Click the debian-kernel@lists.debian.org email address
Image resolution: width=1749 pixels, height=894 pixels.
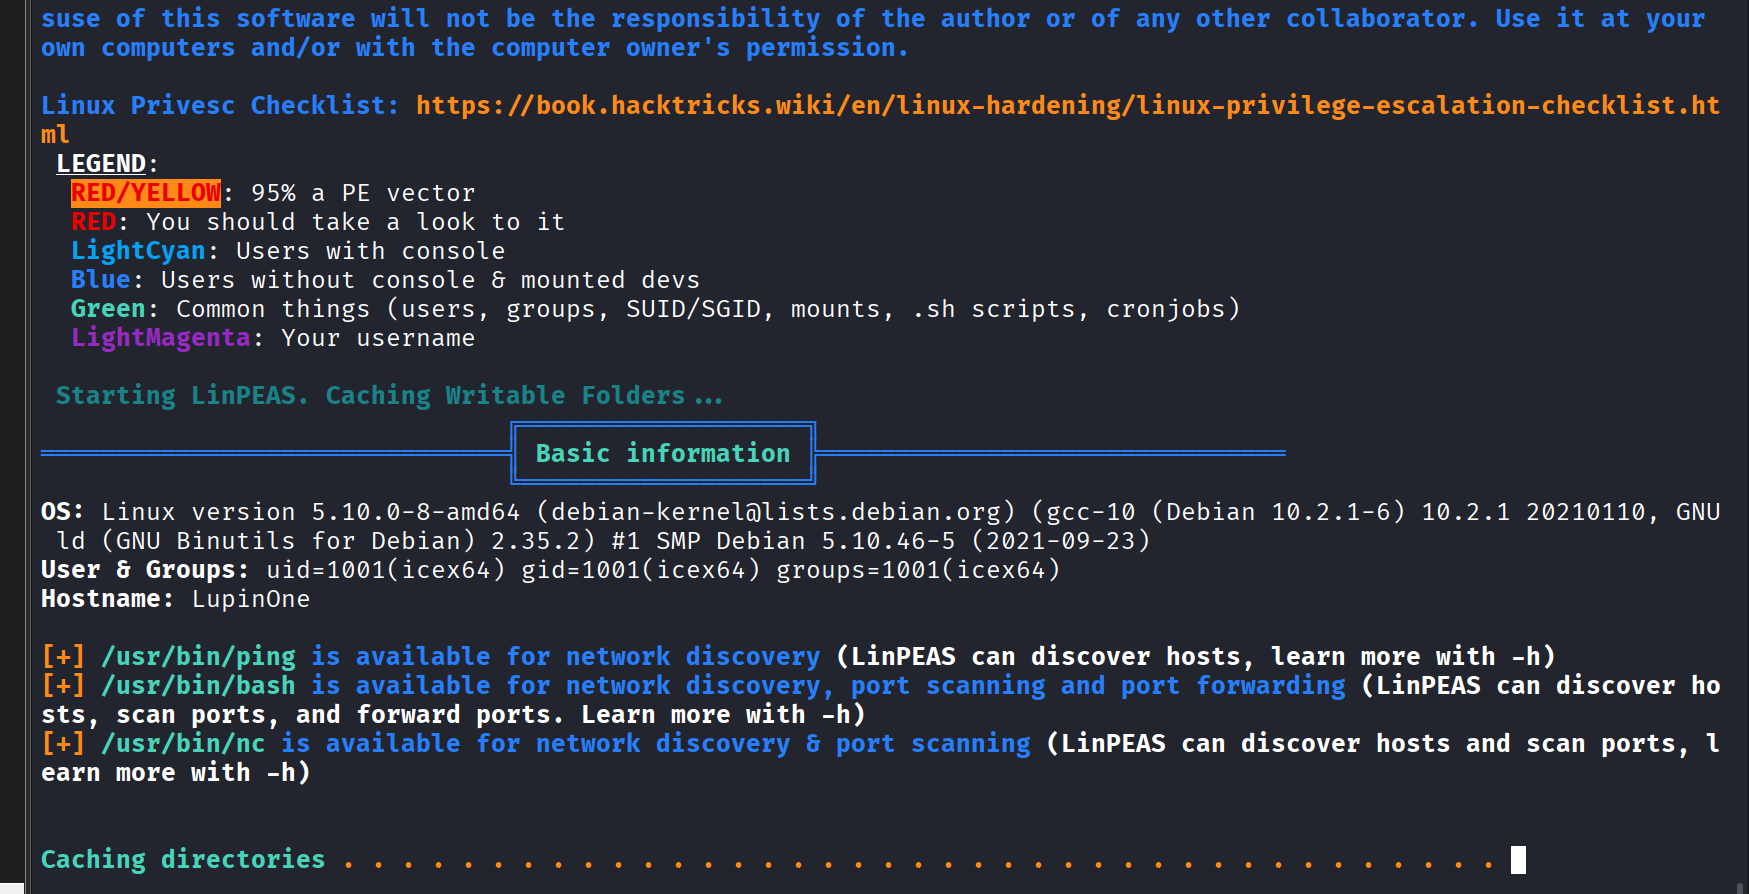(775, 512)
